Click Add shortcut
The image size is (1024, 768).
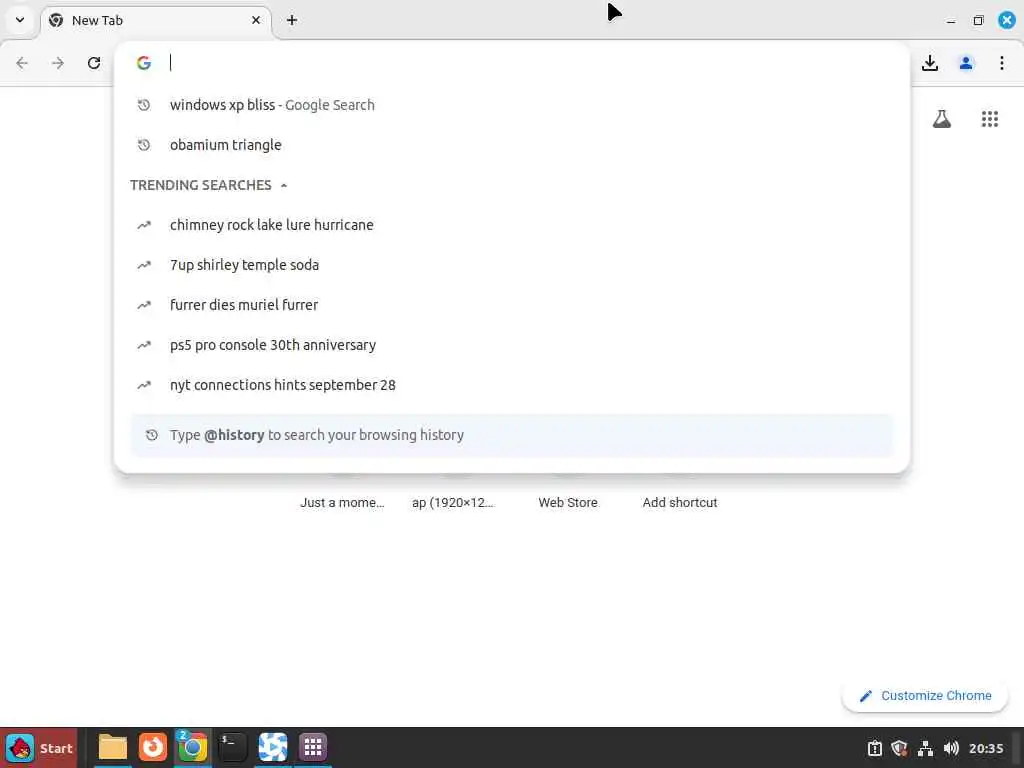680,502
